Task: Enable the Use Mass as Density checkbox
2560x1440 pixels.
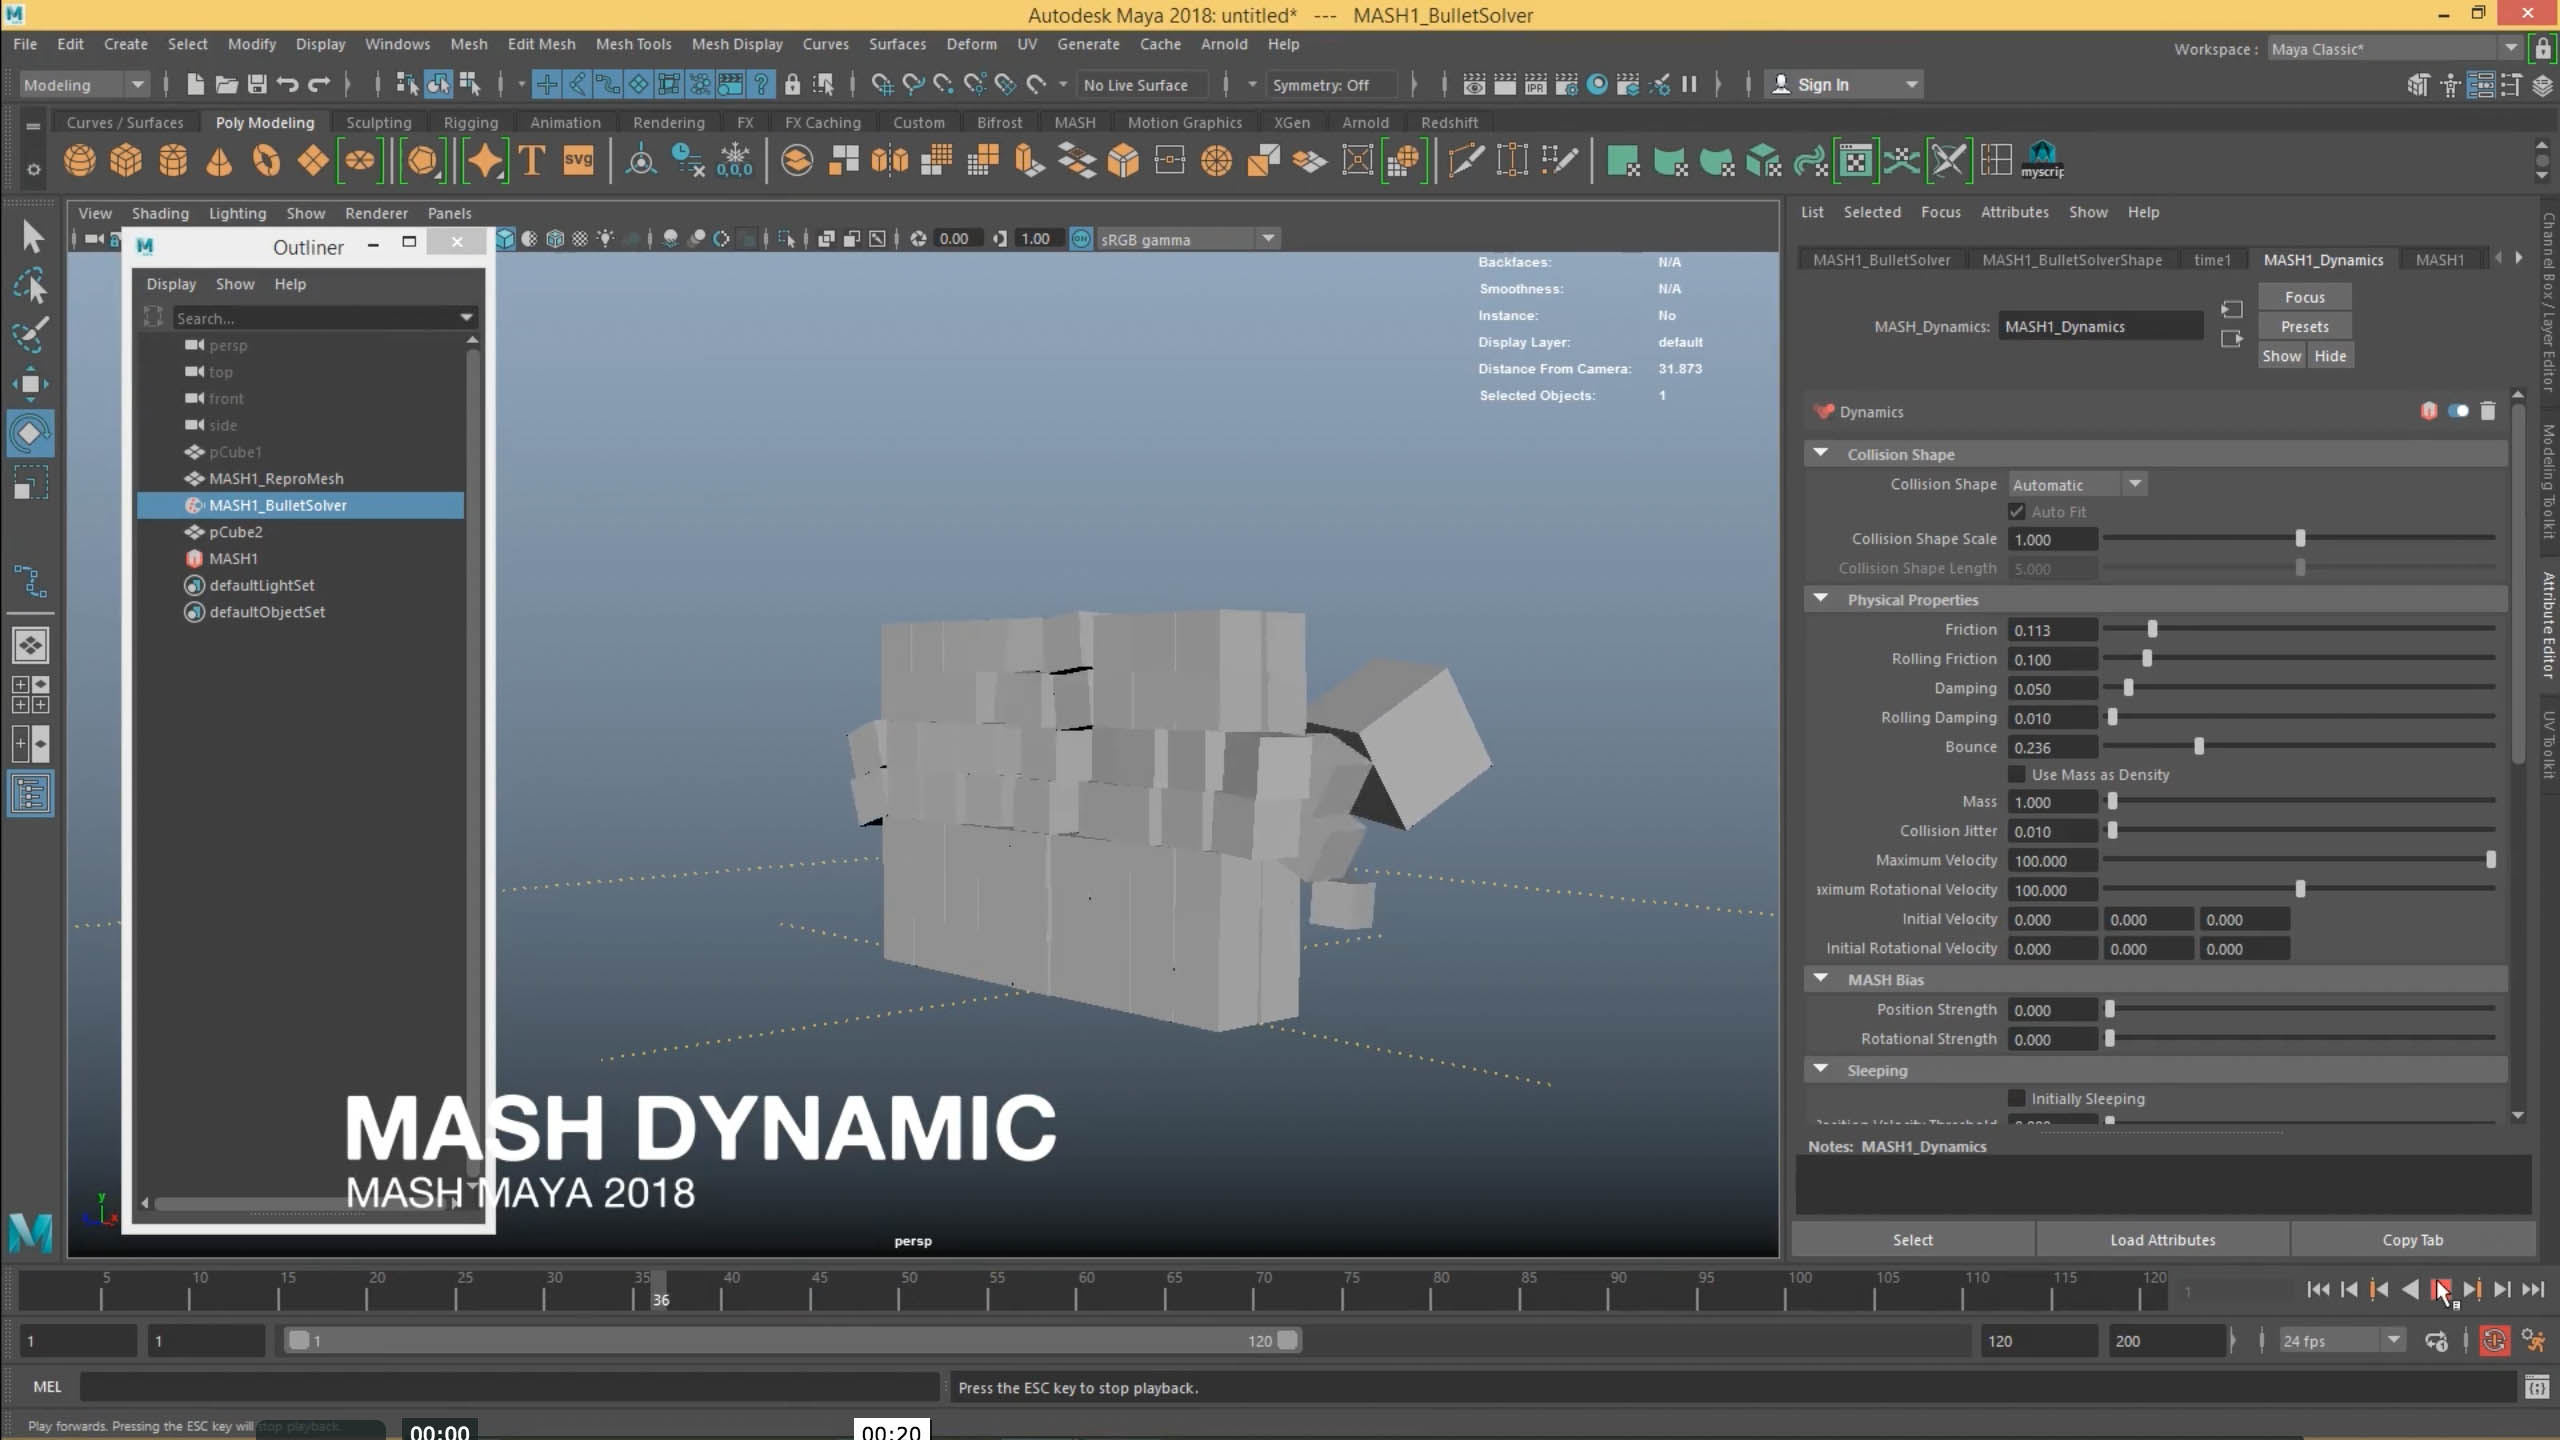Action: coord(2017,775)
